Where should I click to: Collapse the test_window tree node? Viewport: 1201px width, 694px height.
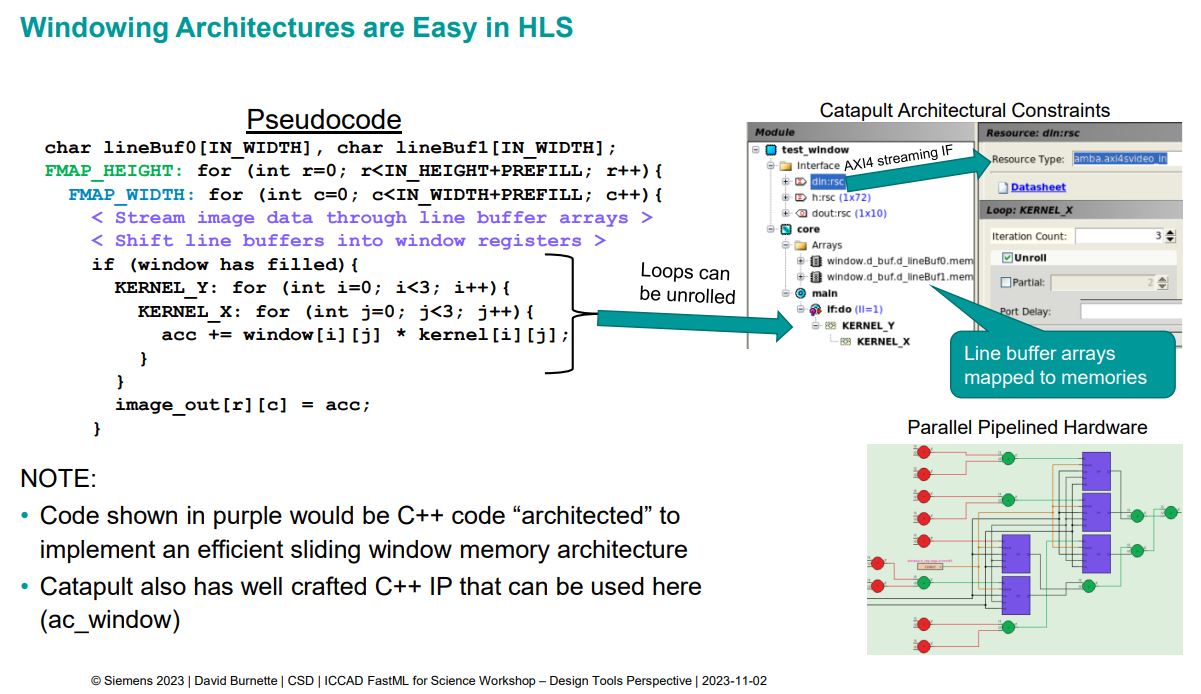756,150
